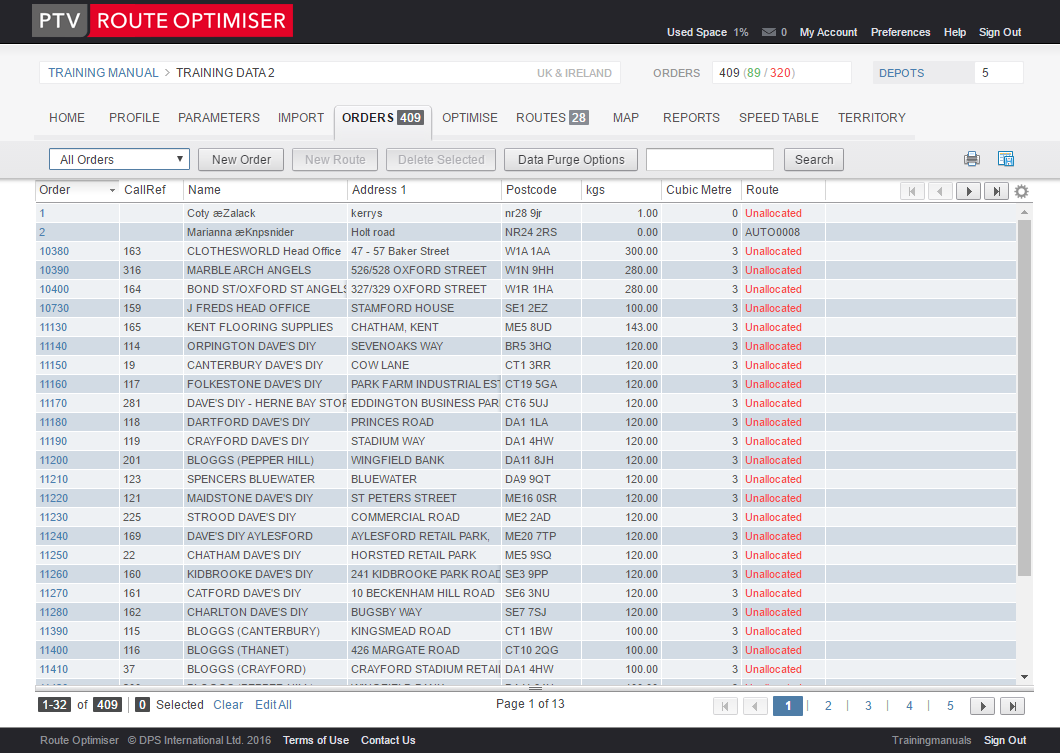Screen dimensions: 1060x753
Task: Open the HOME tab
Action: coord(67,118)
